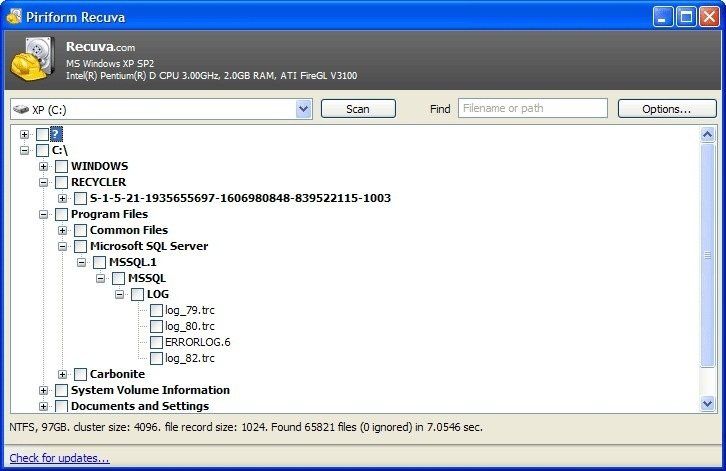Check the LOG folder checkbox
The width and height of the screenshot is (726, 471).
[138, 294]
